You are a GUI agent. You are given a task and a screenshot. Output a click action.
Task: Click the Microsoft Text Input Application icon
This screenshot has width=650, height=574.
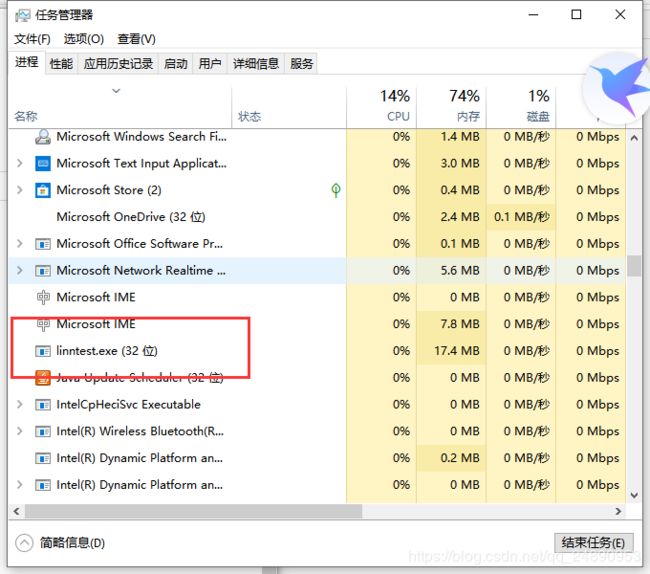tap(43, 163)
